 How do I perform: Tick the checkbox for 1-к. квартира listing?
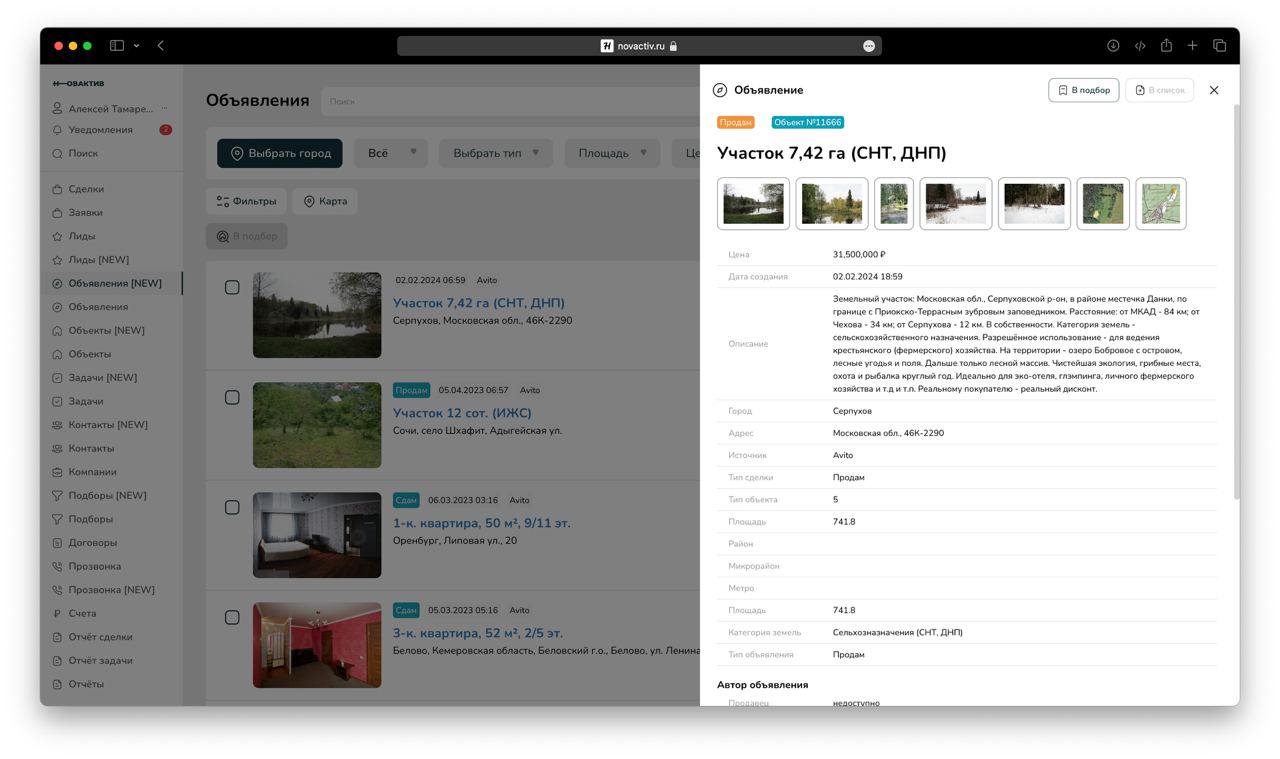232,507
